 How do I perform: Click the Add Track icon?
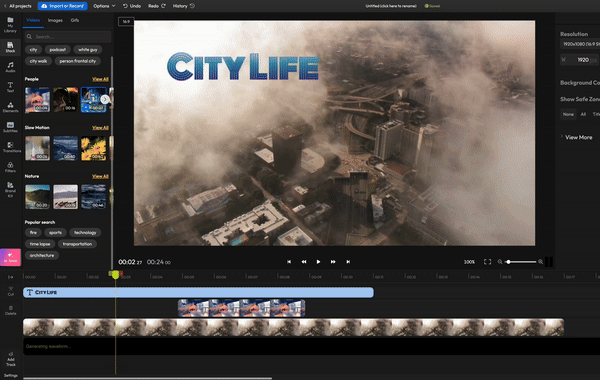click(x=11, y=359)
